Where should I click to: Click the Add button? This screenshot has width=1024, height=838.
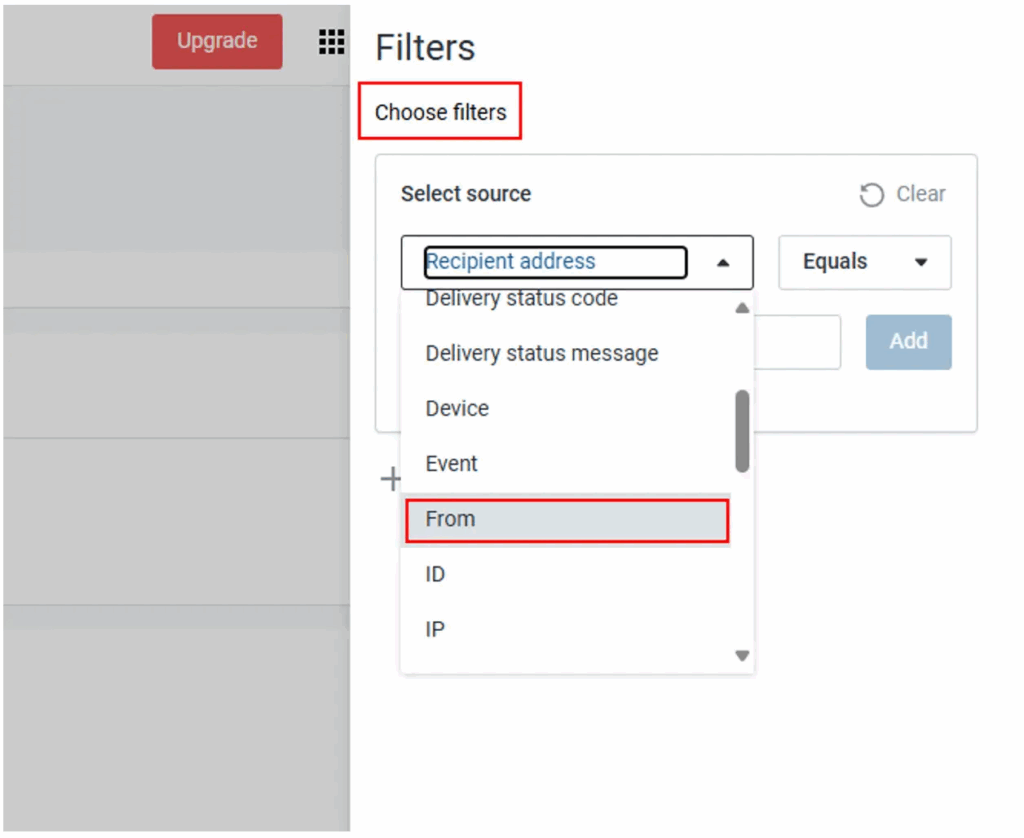pyautogui.click(x=908, y=342)
